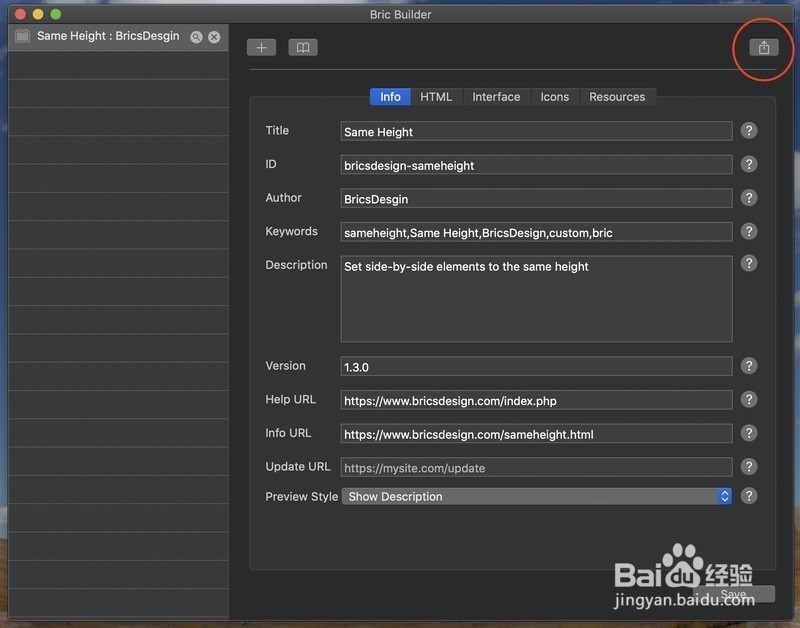
Task: Open the Preview Style dropdown showing Show Description
Action: pos(537,496)
